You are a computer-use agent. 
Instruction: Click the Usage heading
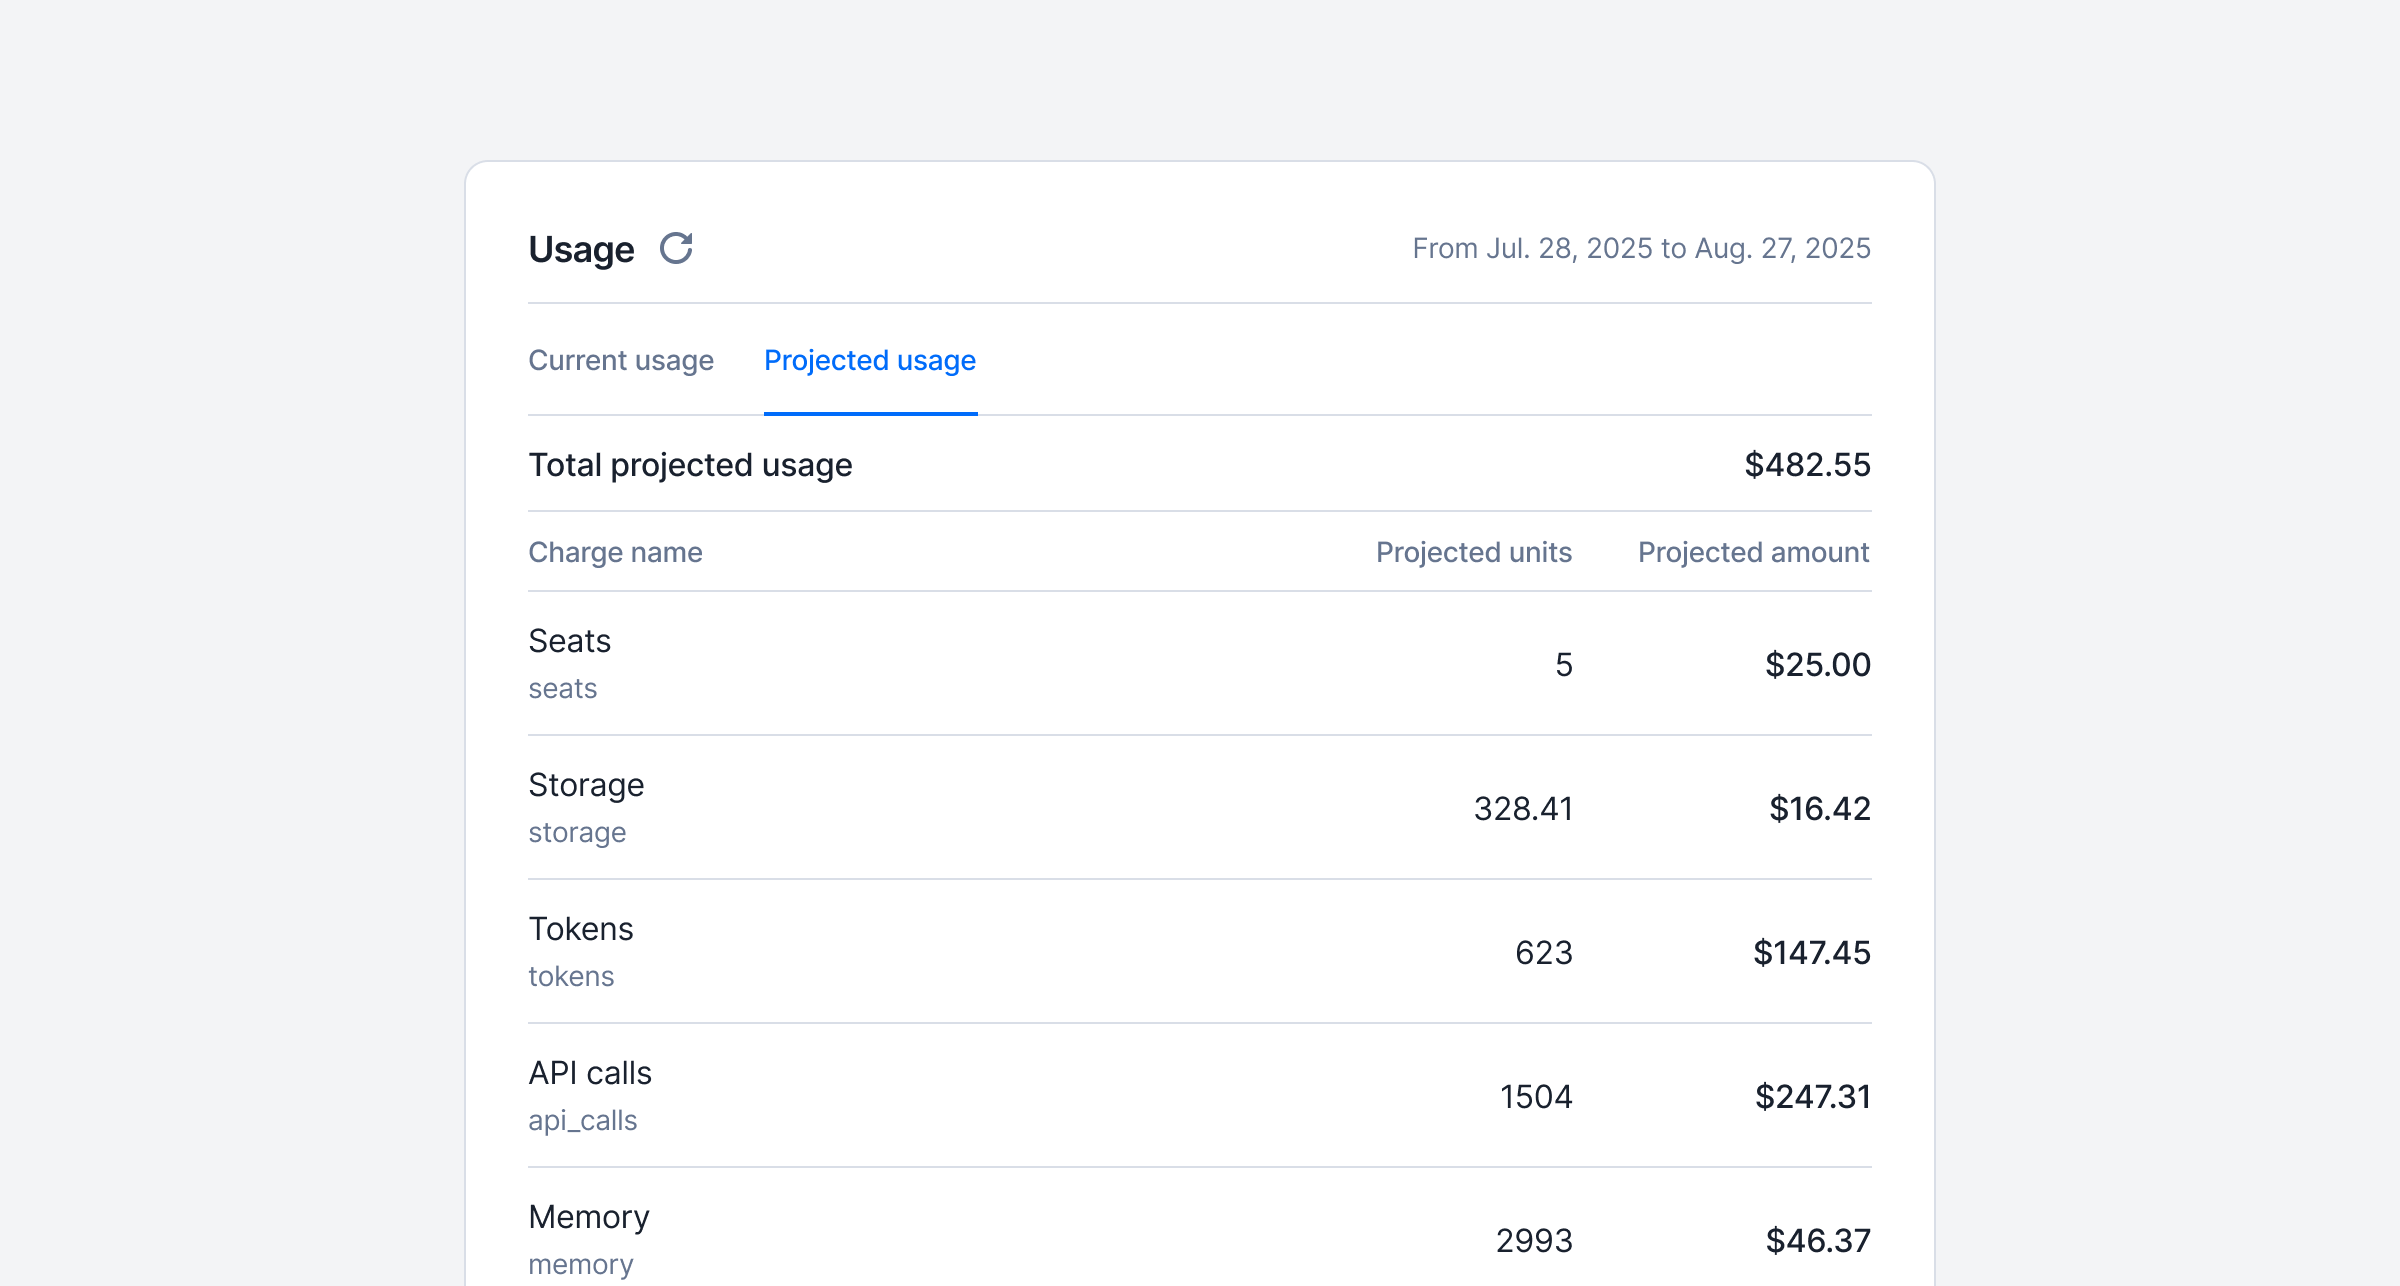581,249
